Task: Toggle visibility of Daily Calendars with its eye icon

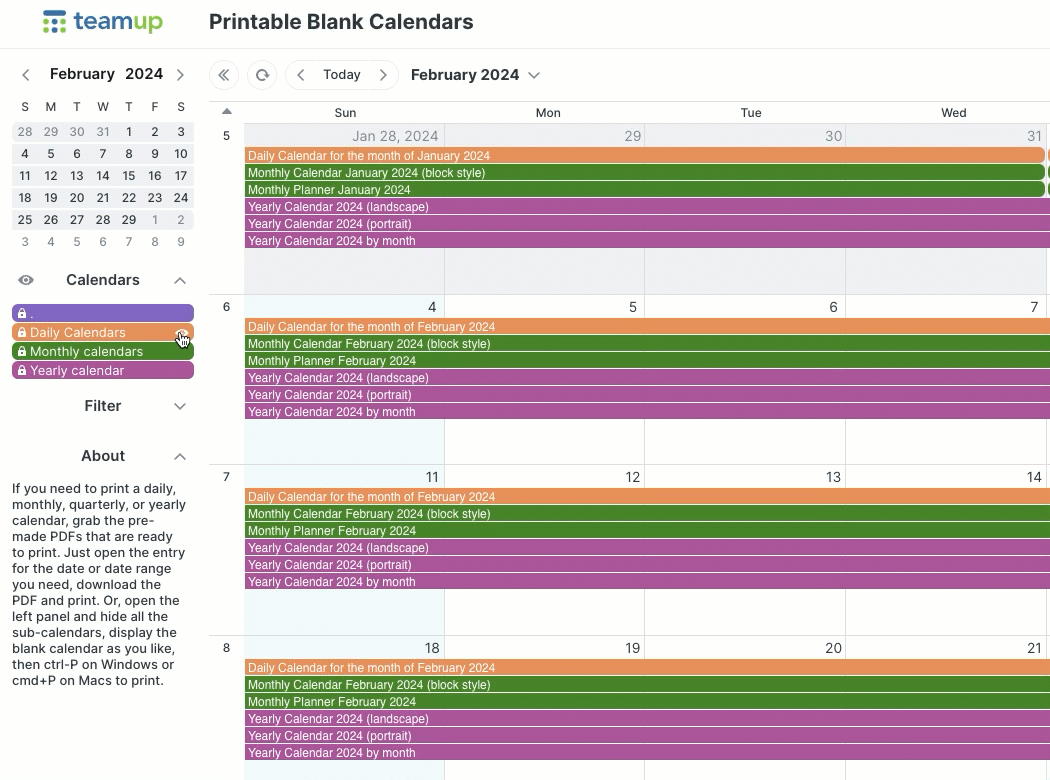Action: pos(183,332)
